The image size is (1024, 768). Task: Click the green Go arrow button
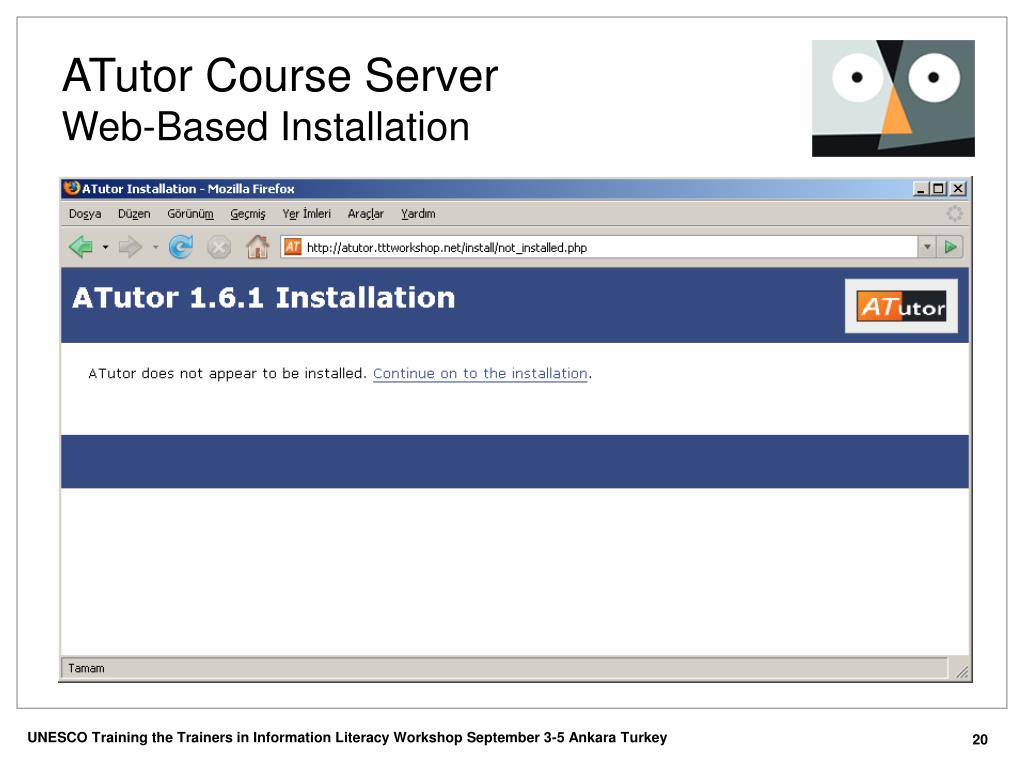pyautogui.click(x=950, y=247)
